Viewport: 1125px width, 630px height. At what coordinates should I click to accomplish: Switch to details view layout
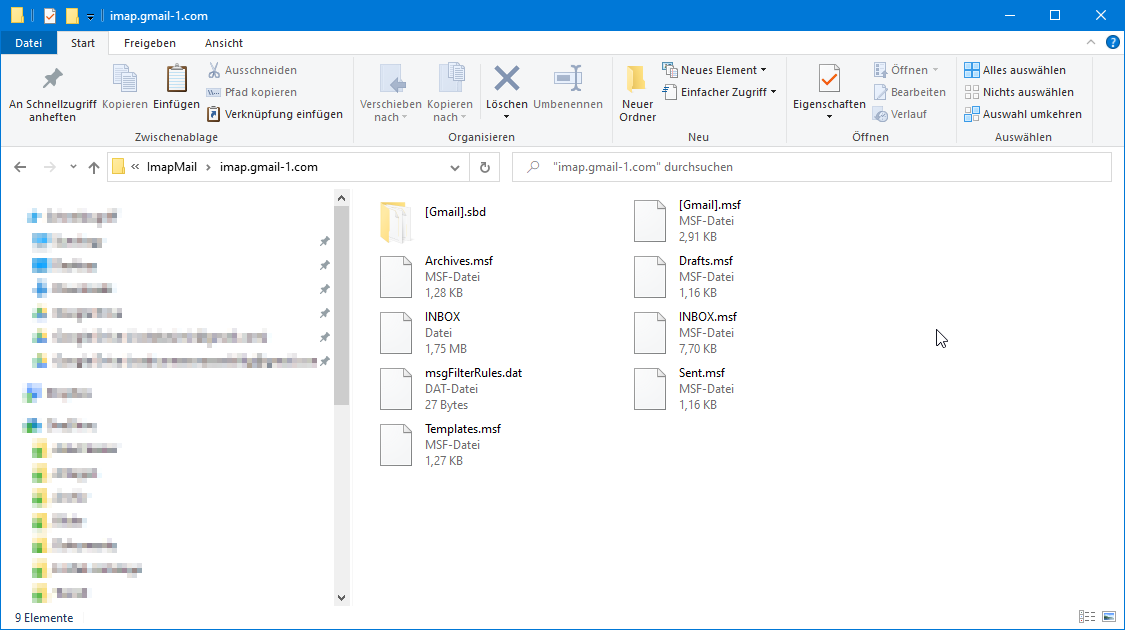(1087, 617)
